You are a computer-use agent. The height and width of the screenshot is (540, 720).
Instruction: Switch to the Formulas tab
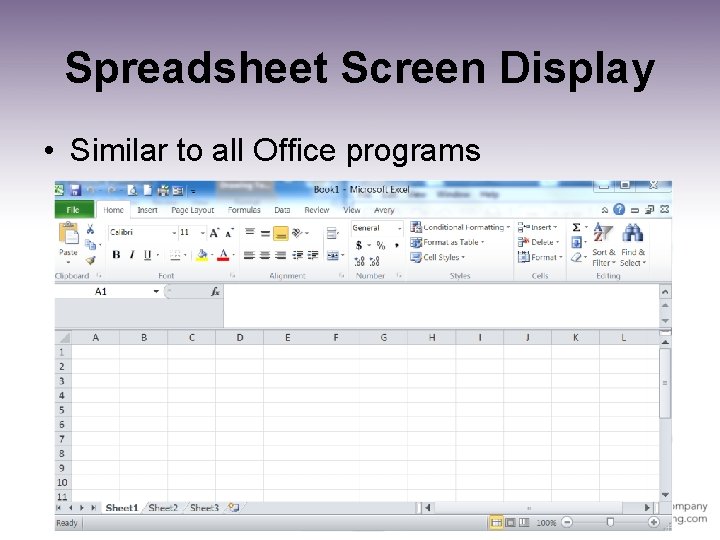pos(244,210)
